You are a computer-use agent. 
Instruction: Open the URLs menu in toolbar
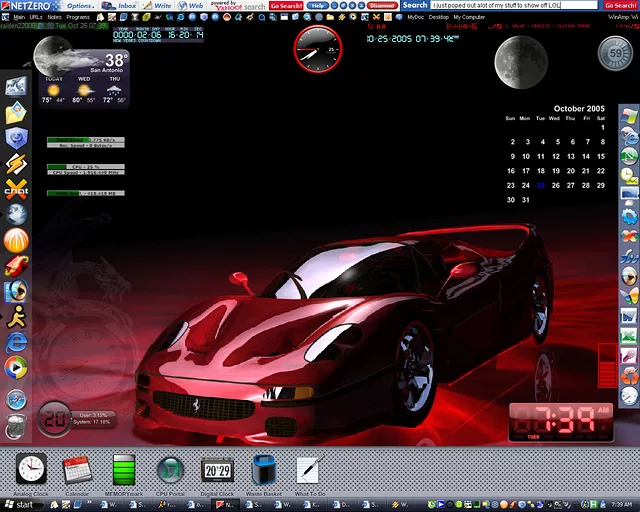[36, 17]
